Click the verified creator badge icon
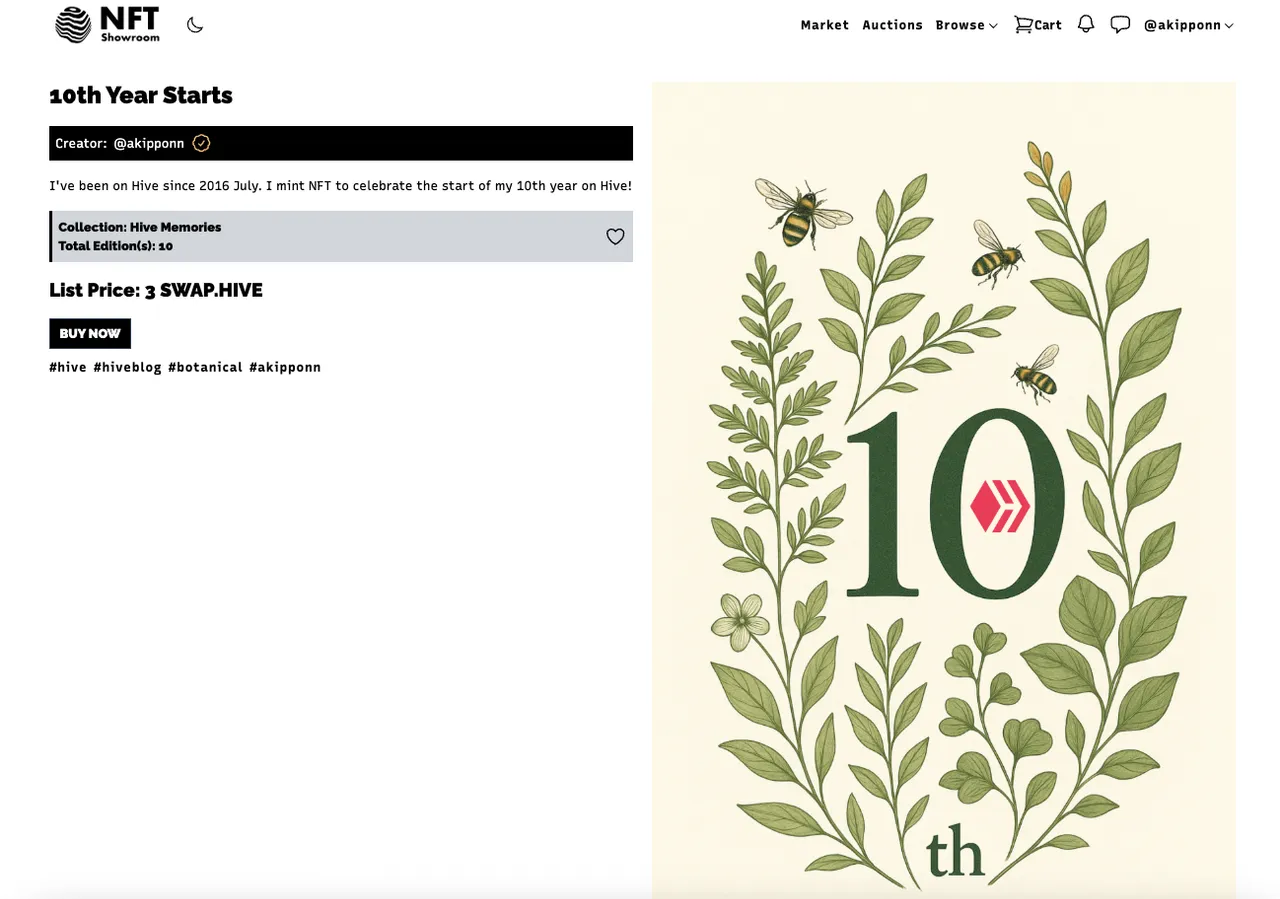 click(201, 143)
